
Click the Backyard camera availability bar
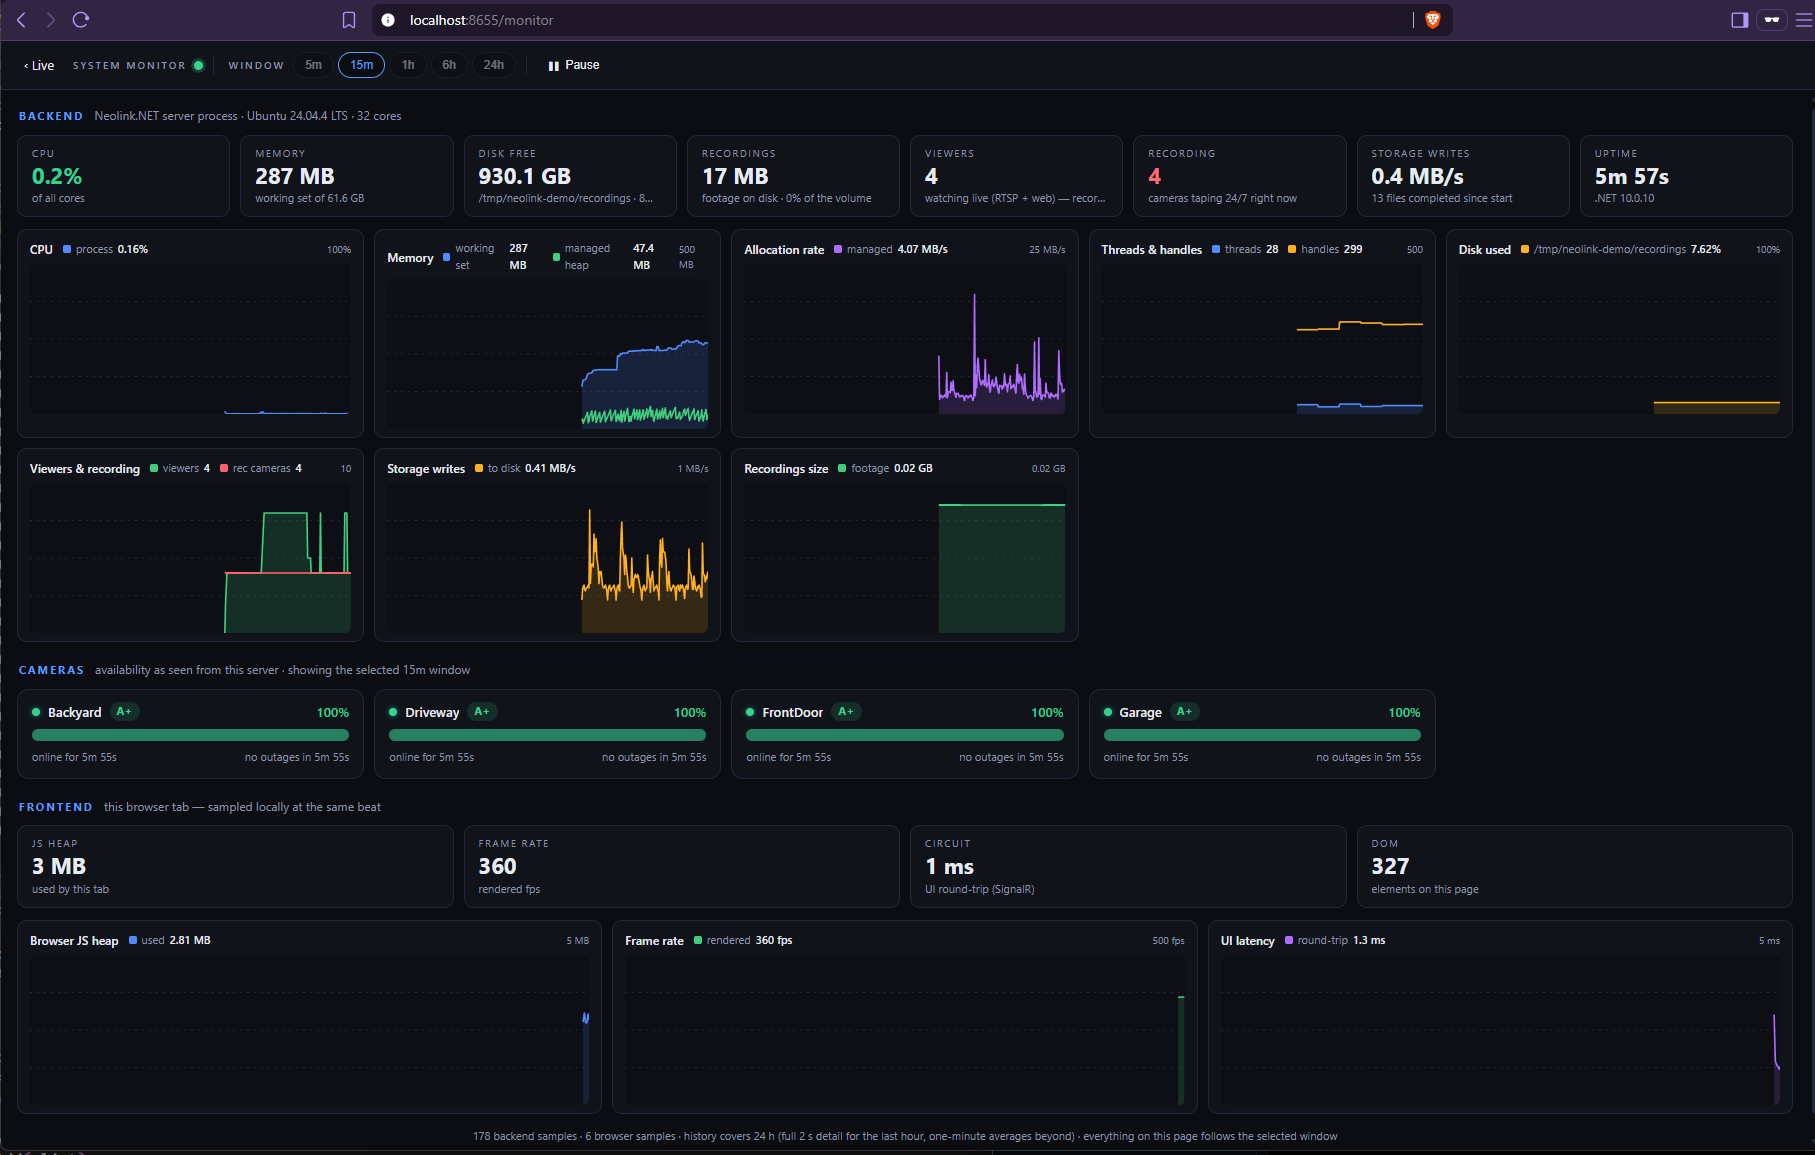click(190, 735)
